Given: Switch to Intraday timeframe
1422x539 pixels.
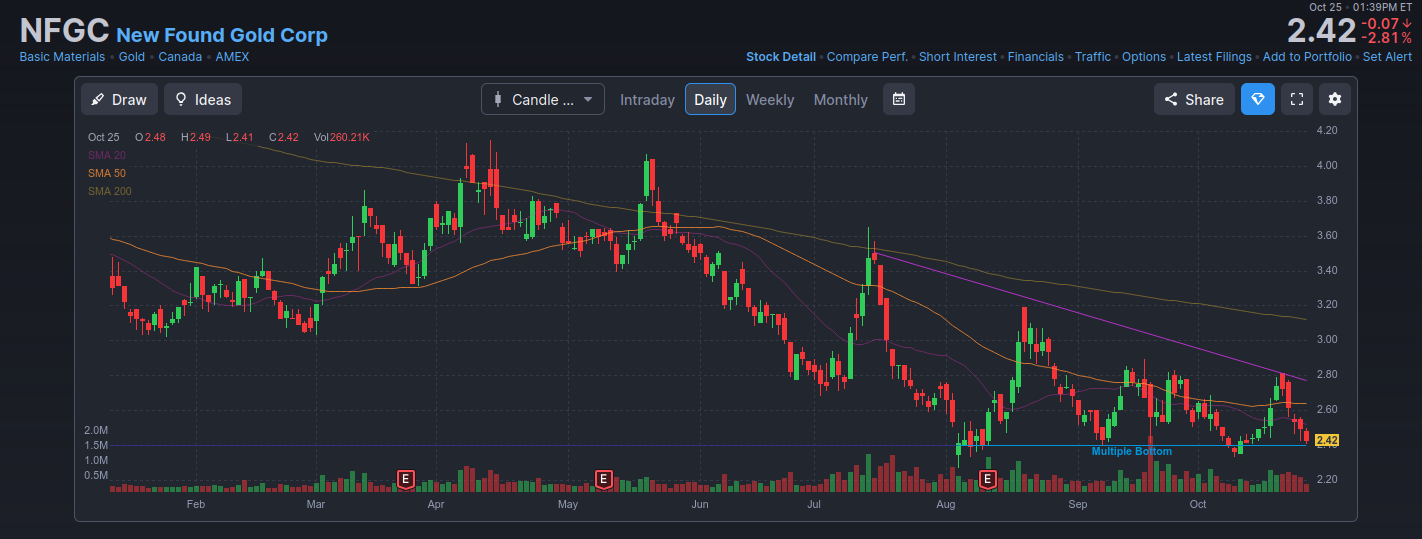Looking at the screenshot, I should [647, 99].
